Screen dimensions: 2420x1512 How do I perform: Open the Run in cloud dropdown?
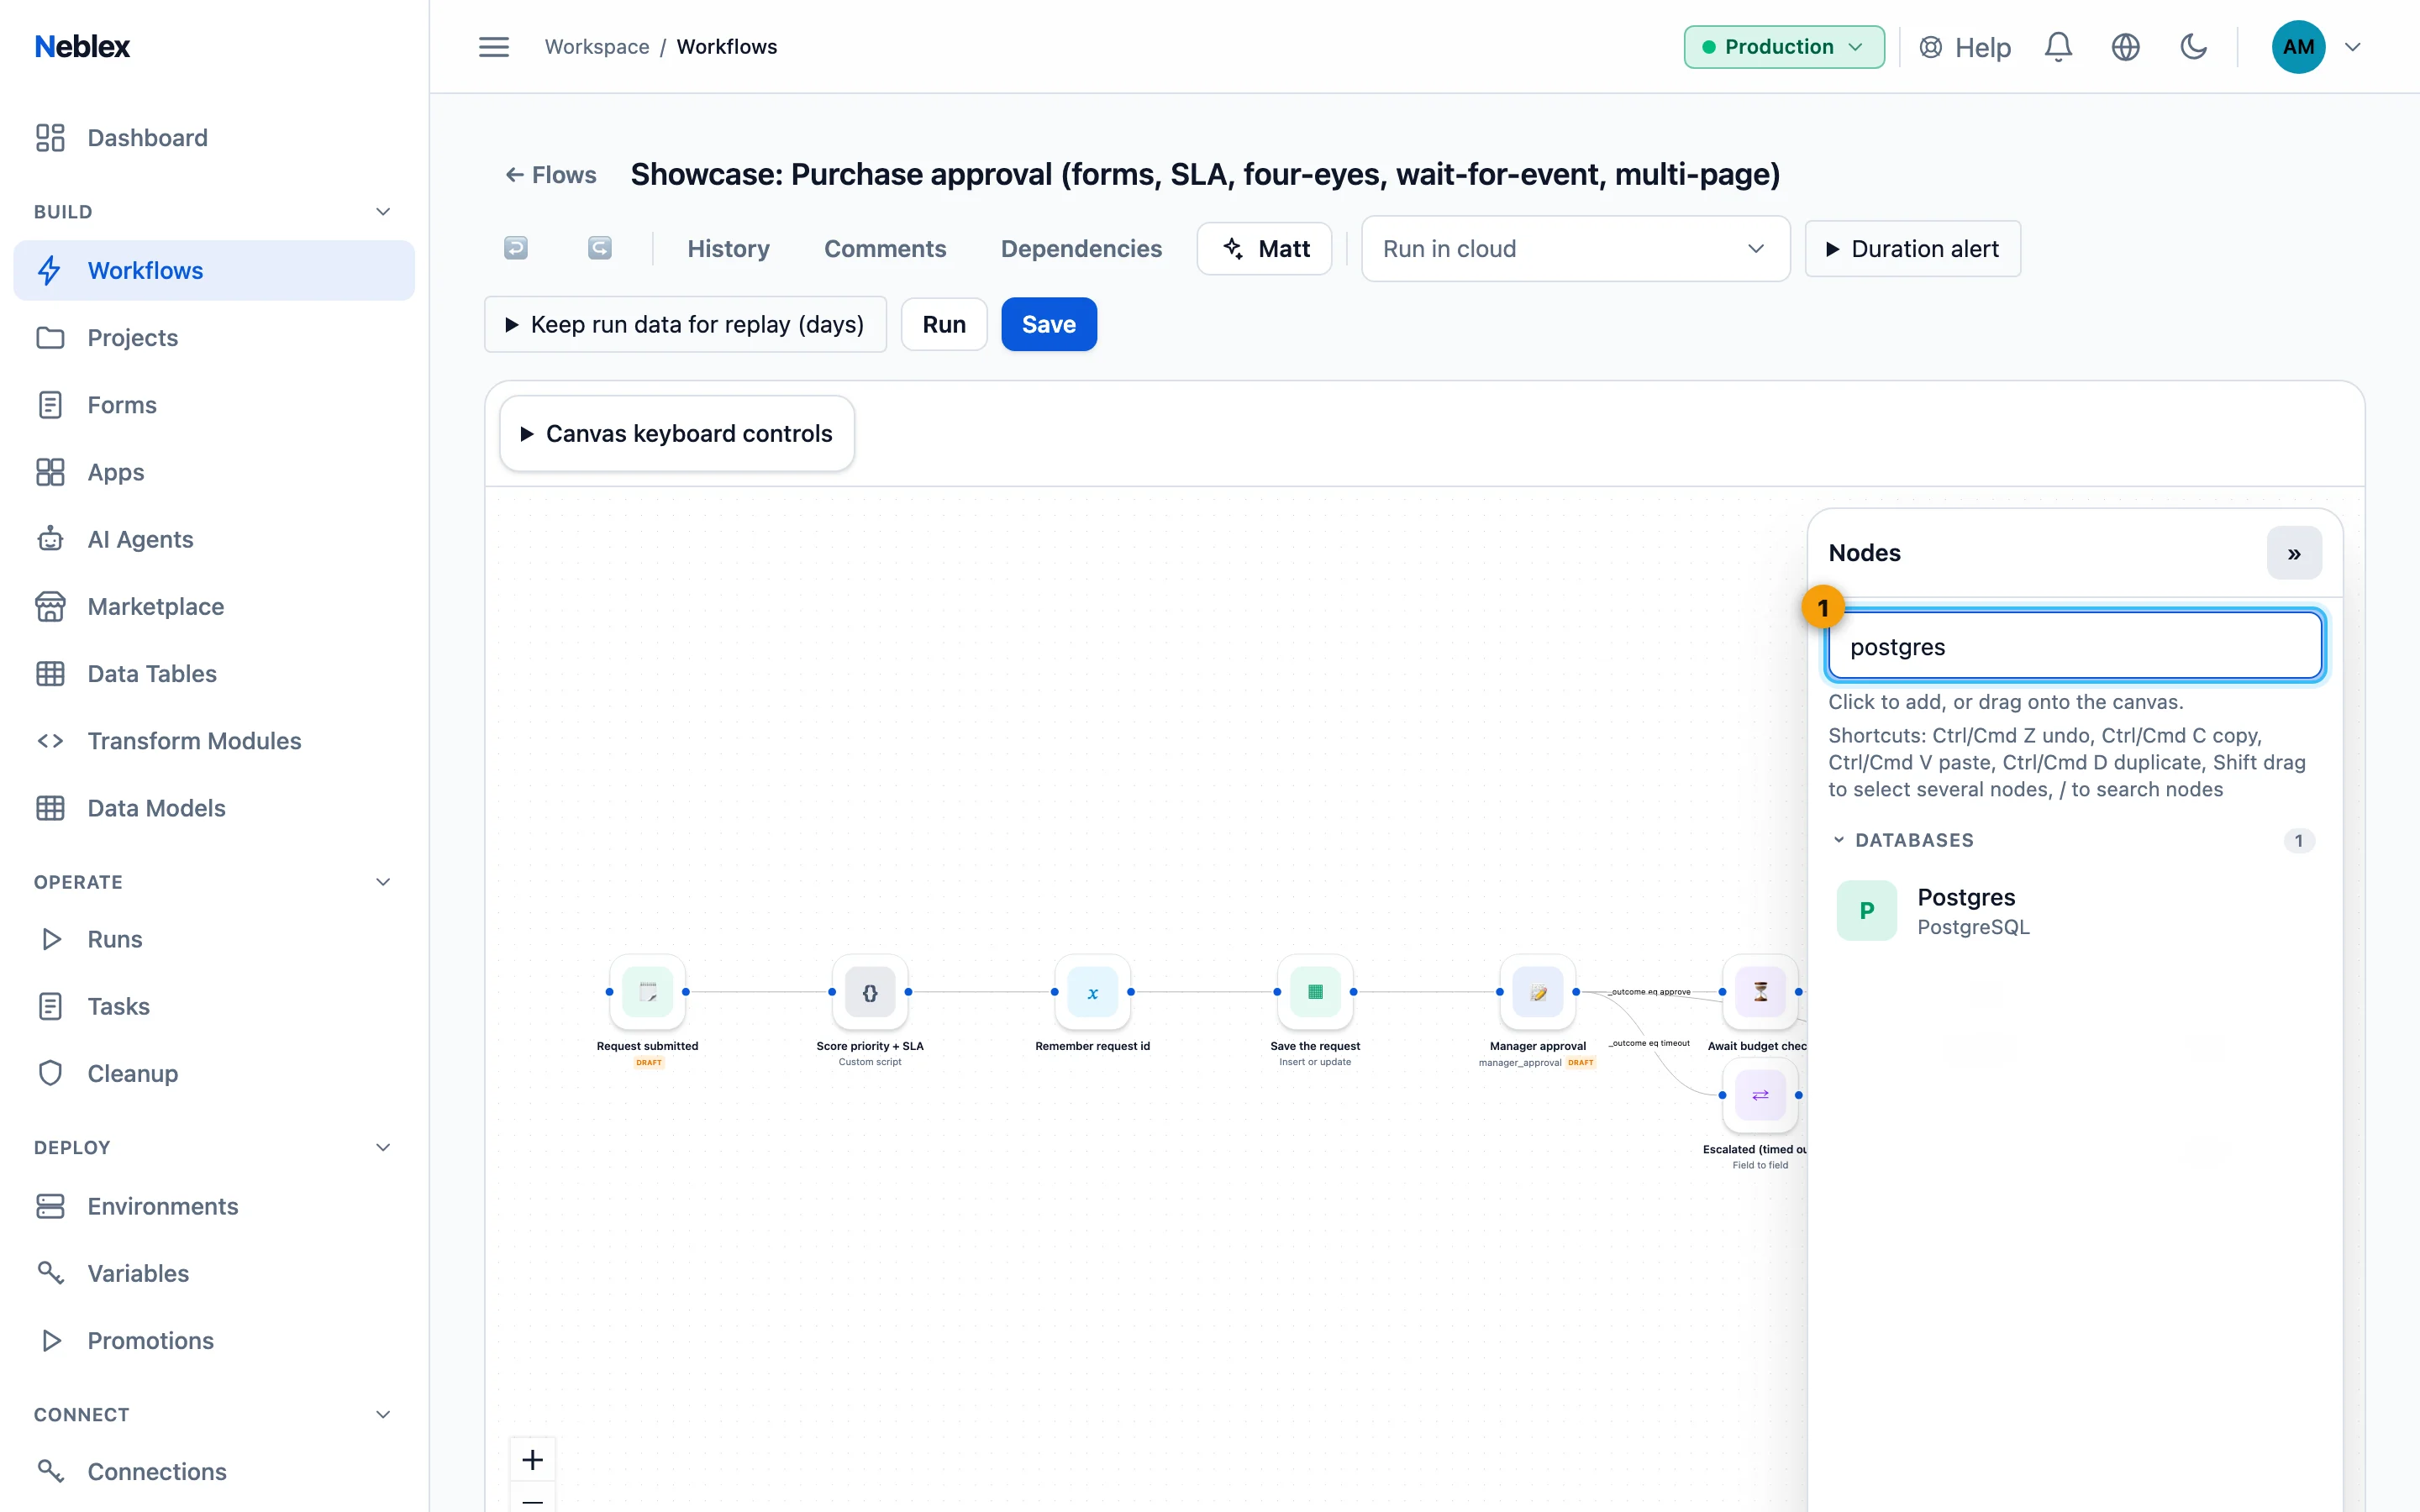[1575, 249]
